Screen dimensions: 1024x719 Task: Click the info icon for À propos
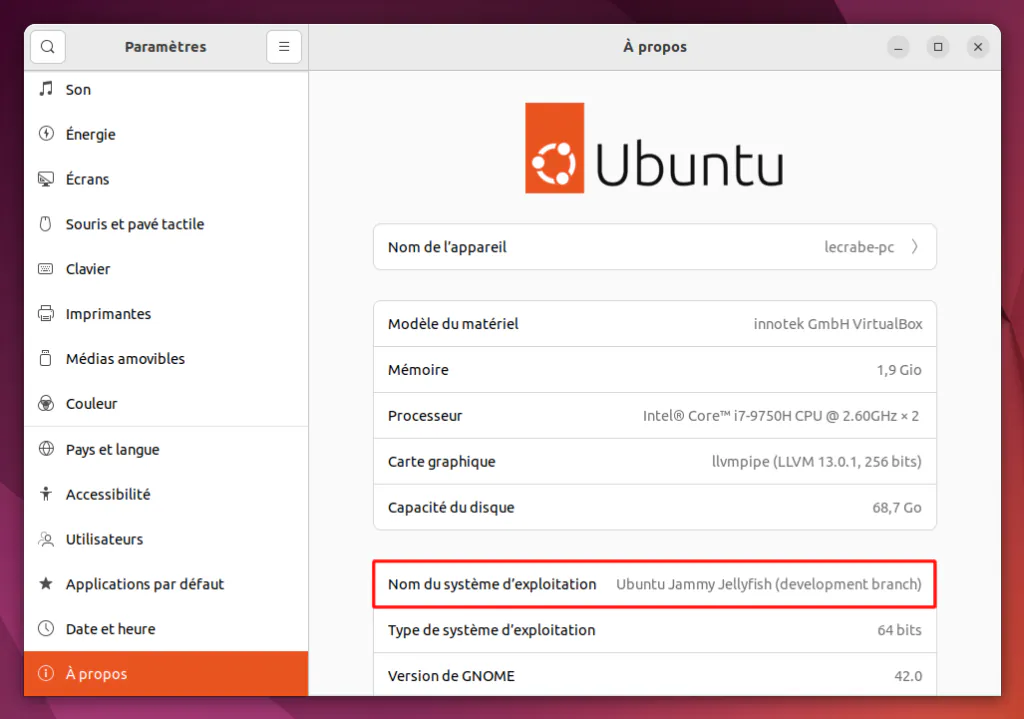coord(46,673)
